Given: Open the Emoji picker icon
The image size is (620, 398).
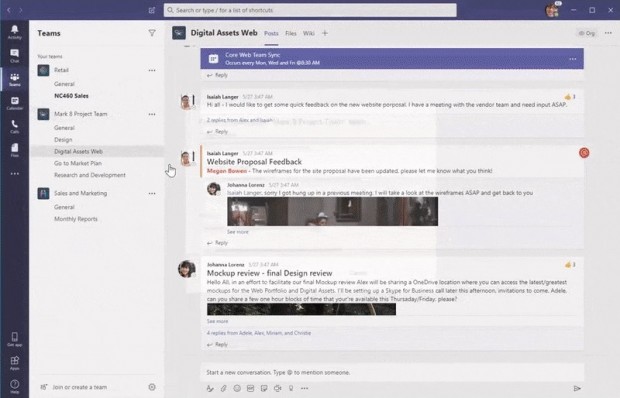Looking at the screenshot, I should pyautogui.click(x=237, y=389).
